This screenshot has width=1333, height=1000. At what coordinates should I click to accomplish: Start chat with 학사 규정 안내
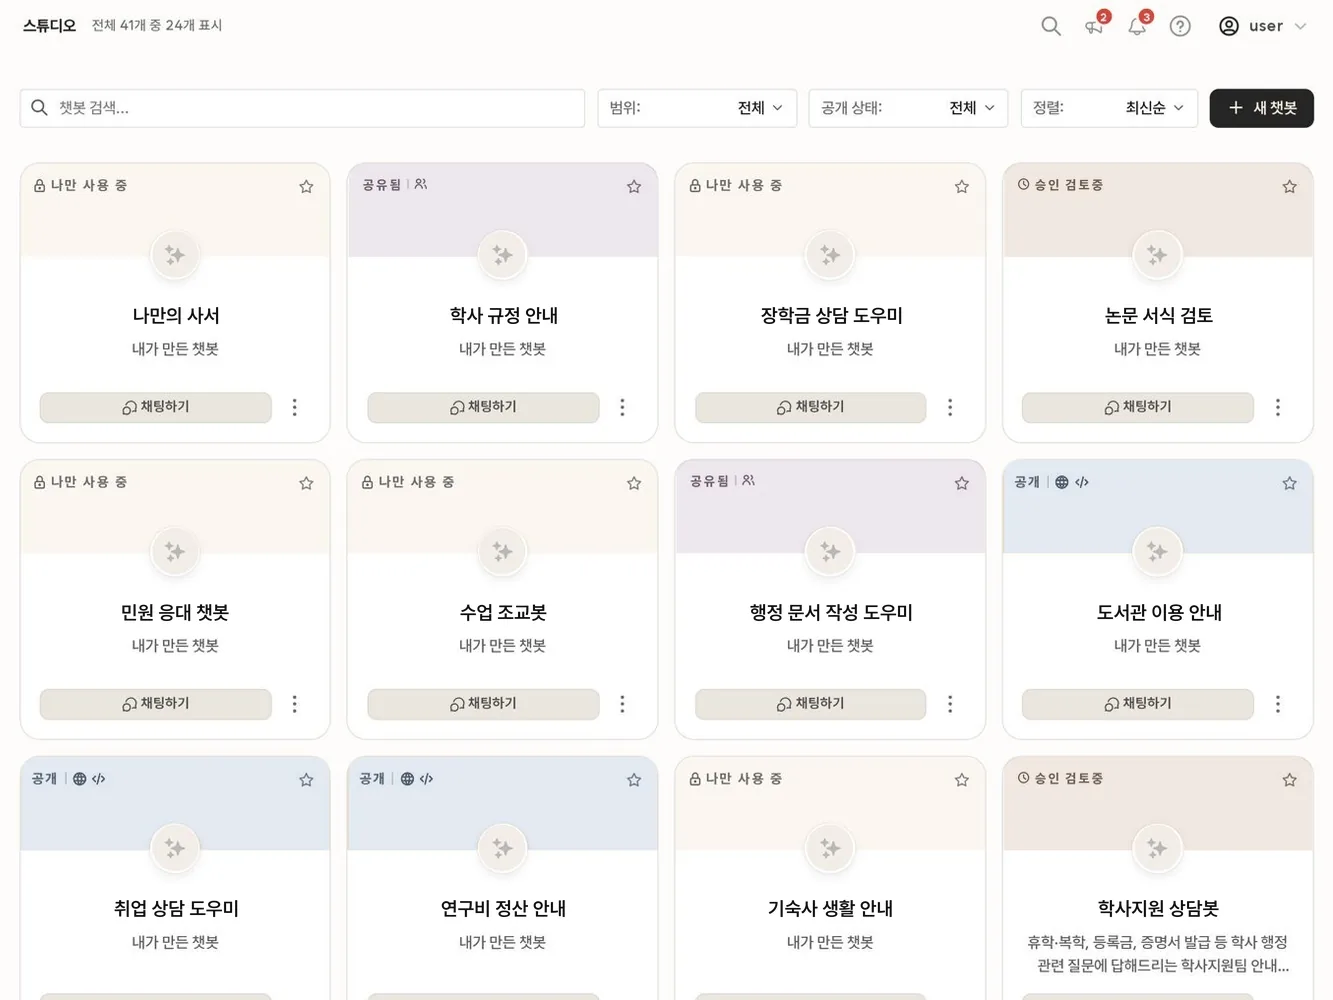pyautogui.click(x=483, y=407)
